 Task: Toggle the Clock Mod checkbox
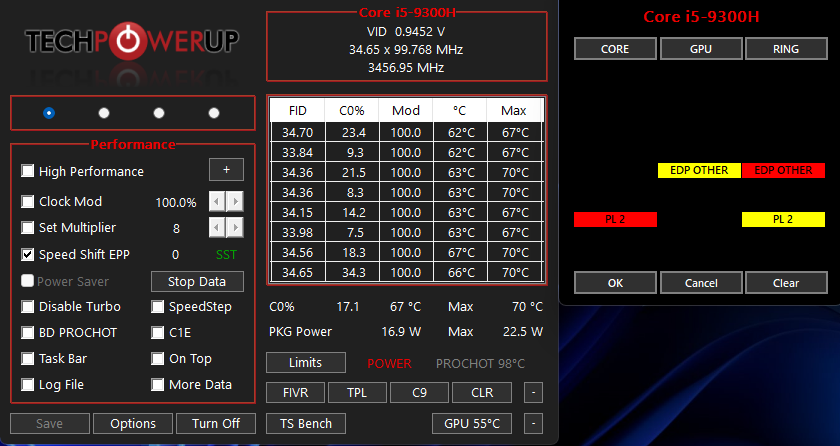point(27,201)
